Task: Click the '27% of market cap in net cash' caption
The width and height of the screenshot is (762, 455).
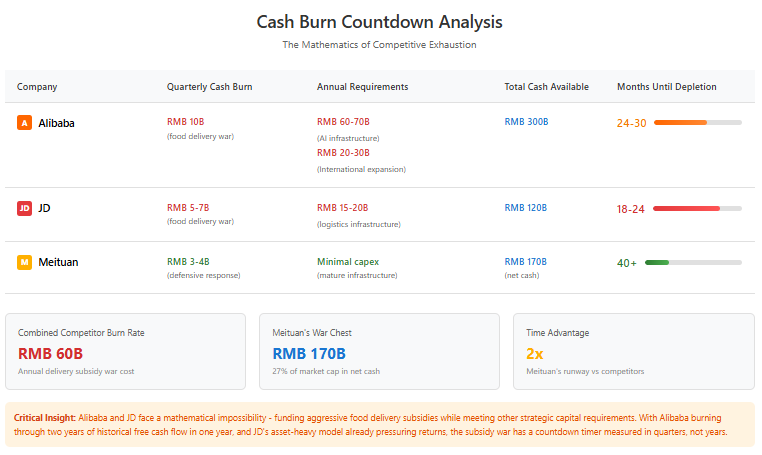Action: click(326, 371)
